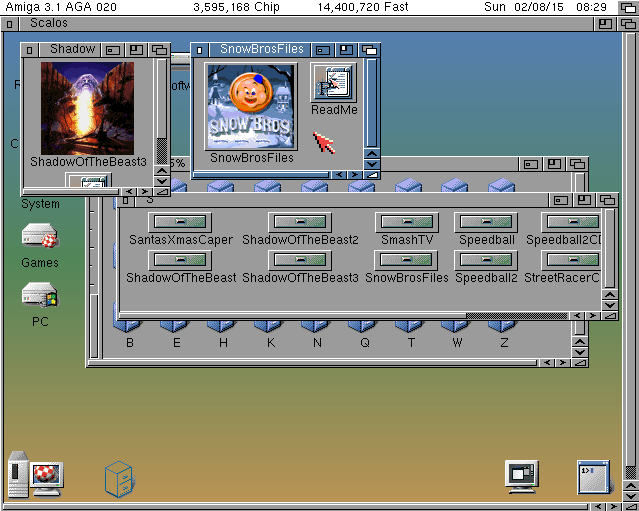Open the SnowBrosFiles game icon
The width and height of the screenshot is (639, 511).
tap(251, 107)
